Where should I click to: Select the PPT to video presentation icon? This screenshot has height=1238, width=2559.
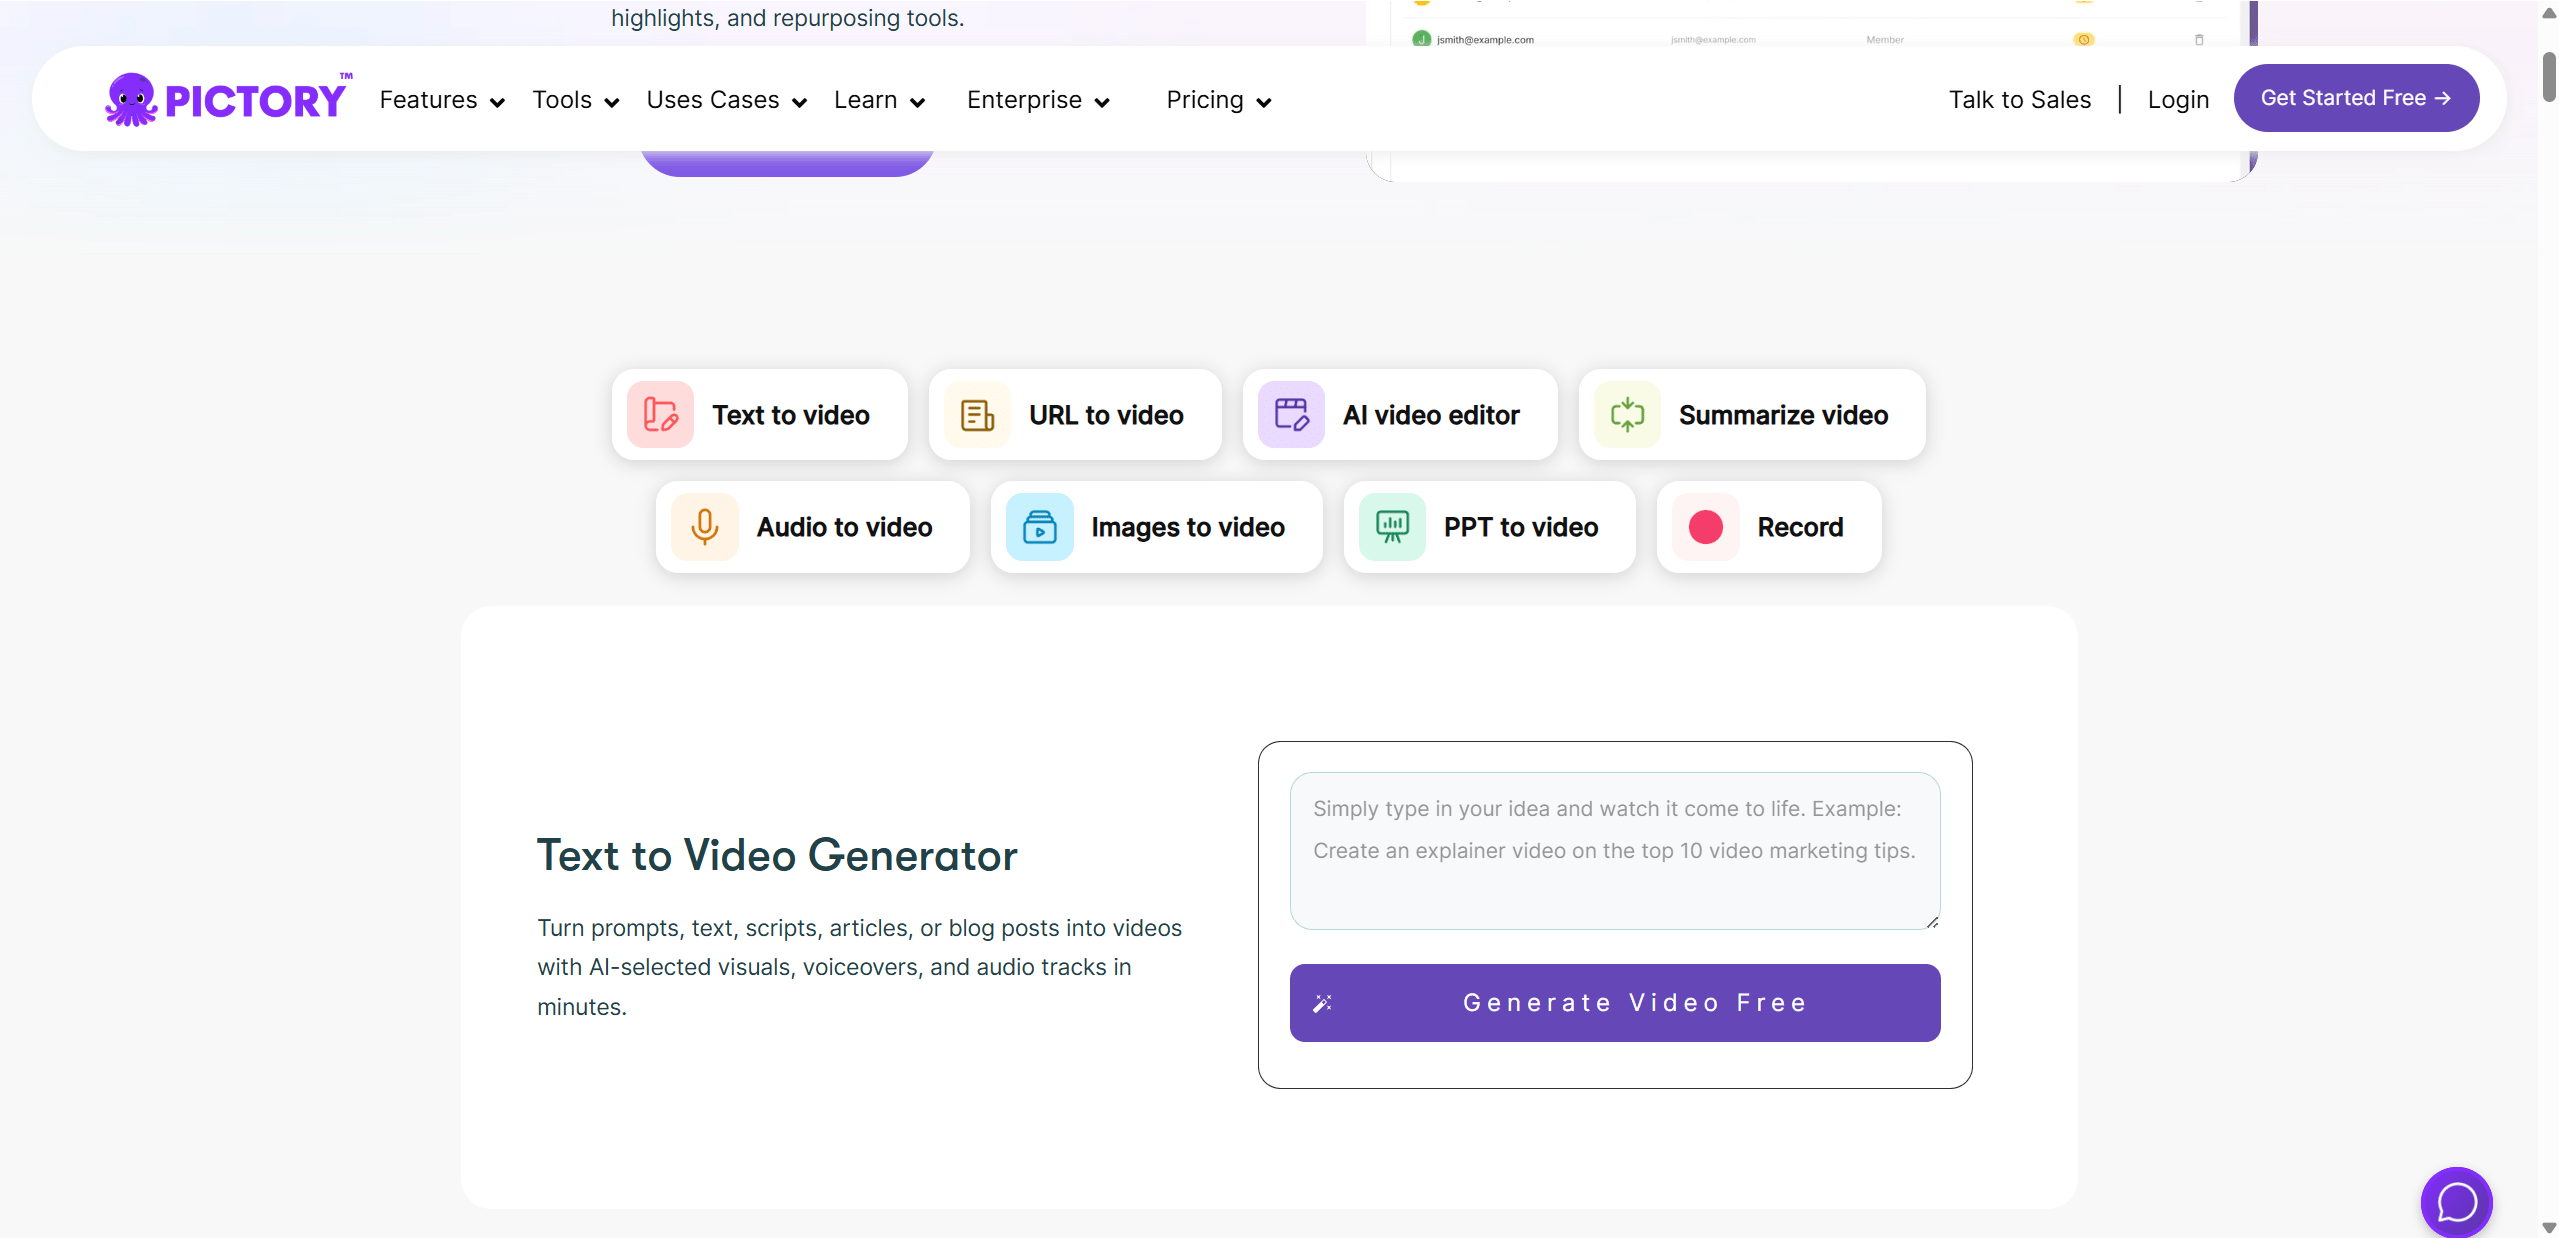click(1393, 527)
